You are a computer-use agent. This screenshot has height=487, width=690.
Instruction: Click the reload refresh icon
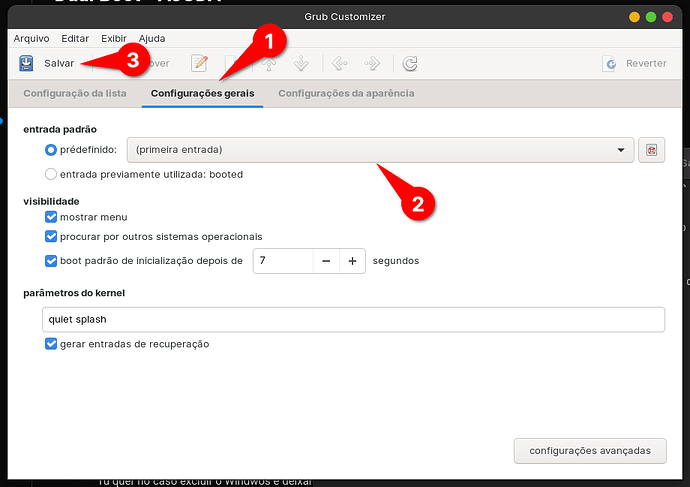tap(410, 63)
